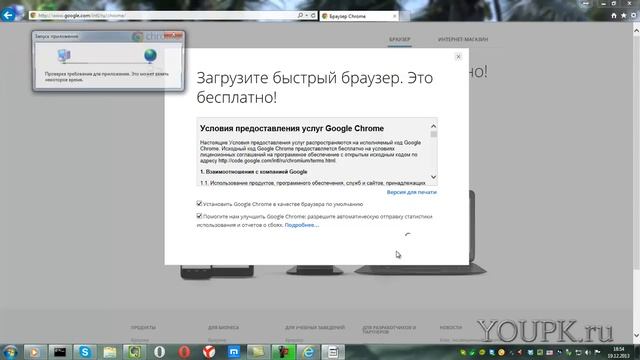Switch to the Браузер Chrome tab
This screenshot has width=640, height=360.
pos(359,16)
